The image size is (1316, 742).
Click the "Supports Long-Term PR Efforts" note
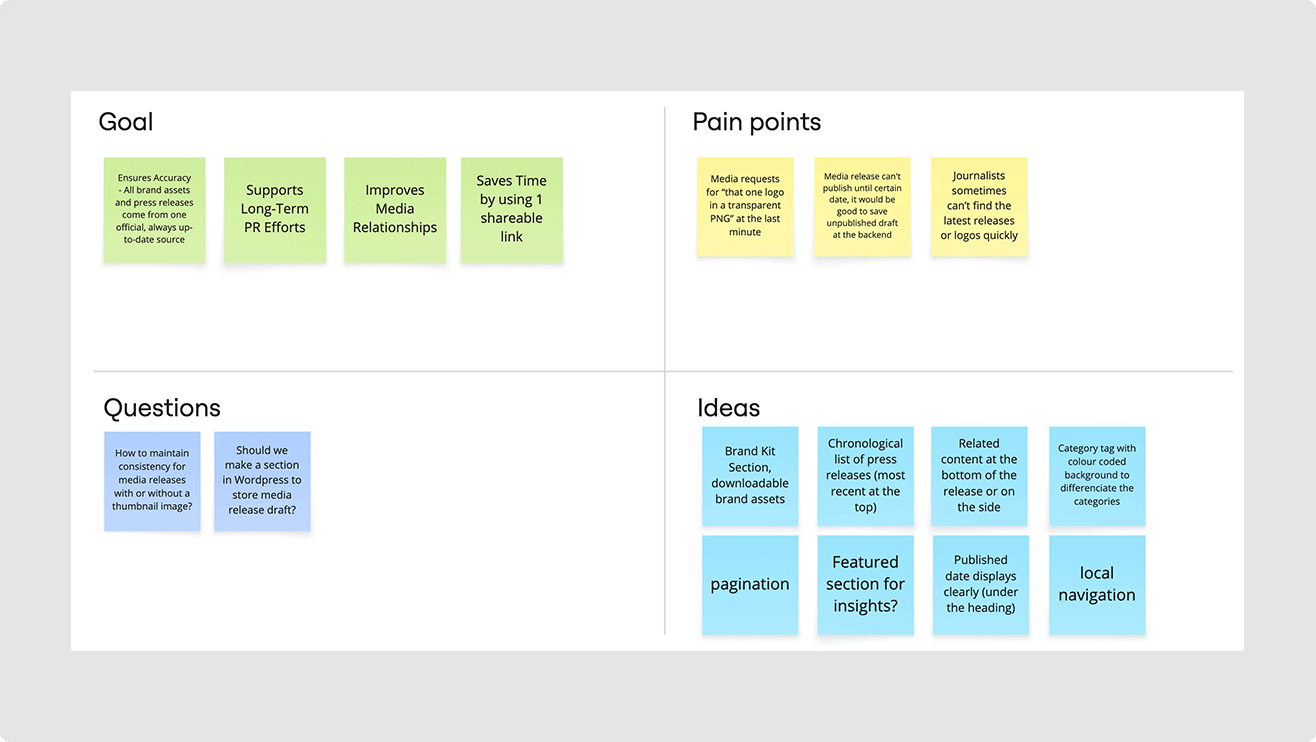(x=274, y=209)
